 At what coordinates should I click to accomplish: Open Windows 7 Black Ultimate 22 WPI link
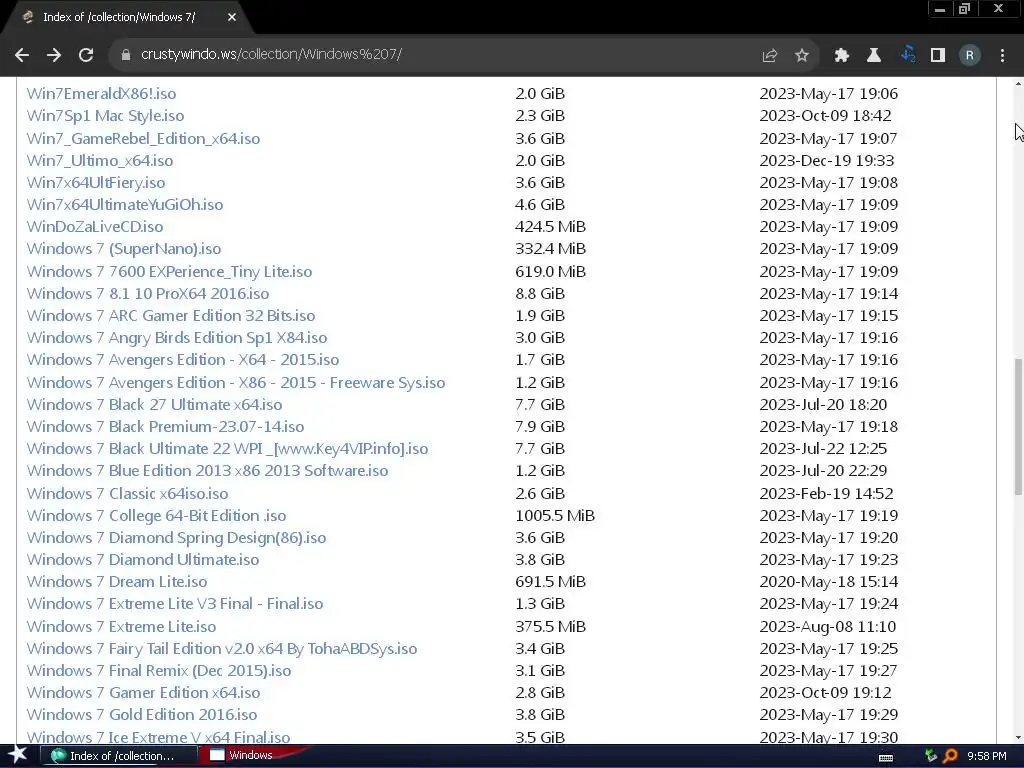tap(227, 449)
